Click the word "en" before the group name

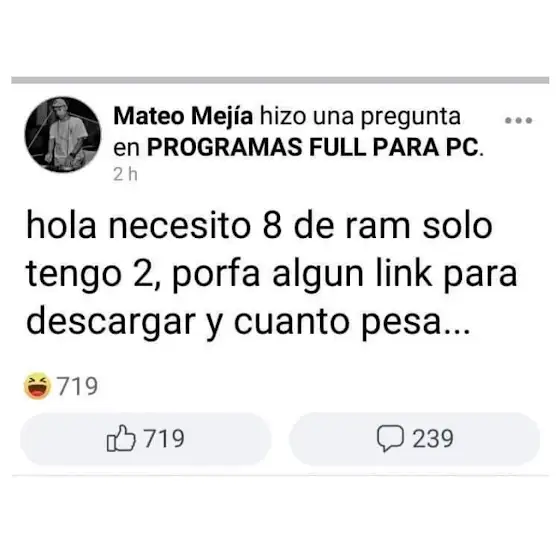126,149
